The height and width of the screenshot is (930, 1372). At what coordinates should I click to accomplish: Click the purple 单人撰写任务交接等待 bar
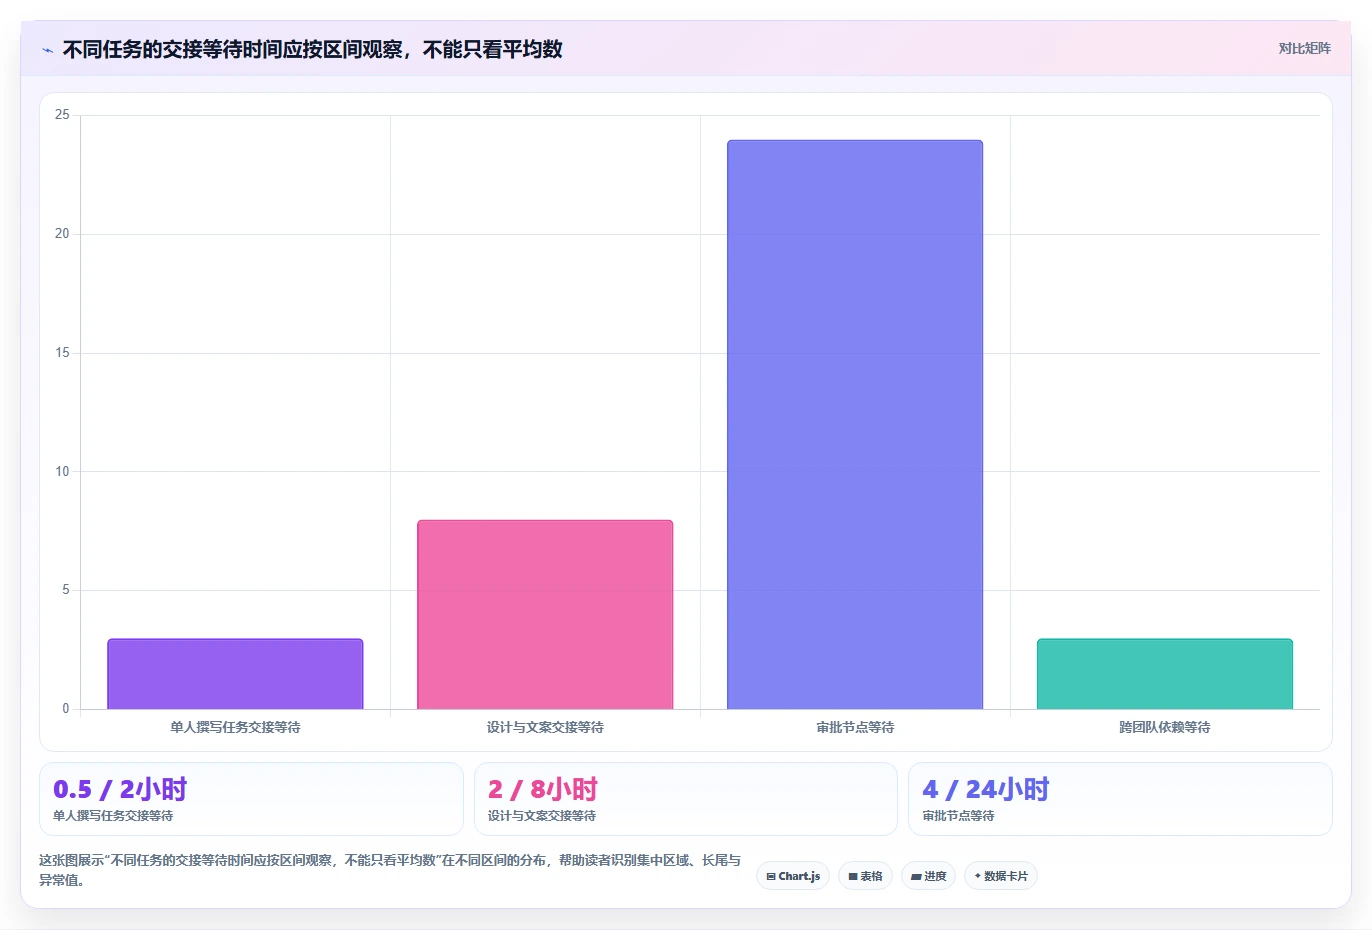pyautogui.click(x=235, y=674)
